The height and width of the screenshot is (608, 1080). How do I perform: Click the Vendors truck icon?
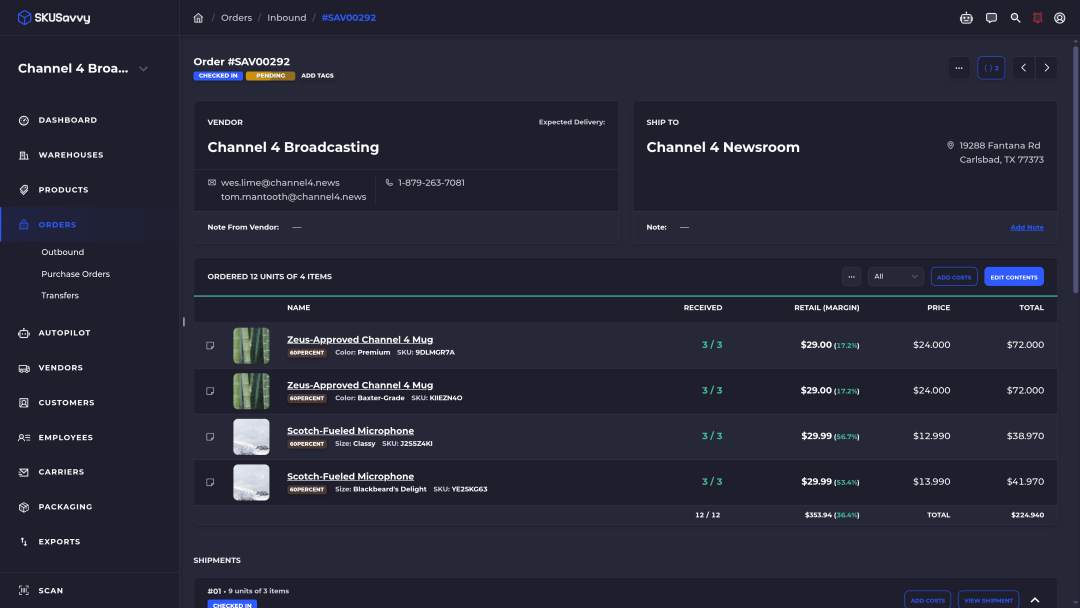24,368
